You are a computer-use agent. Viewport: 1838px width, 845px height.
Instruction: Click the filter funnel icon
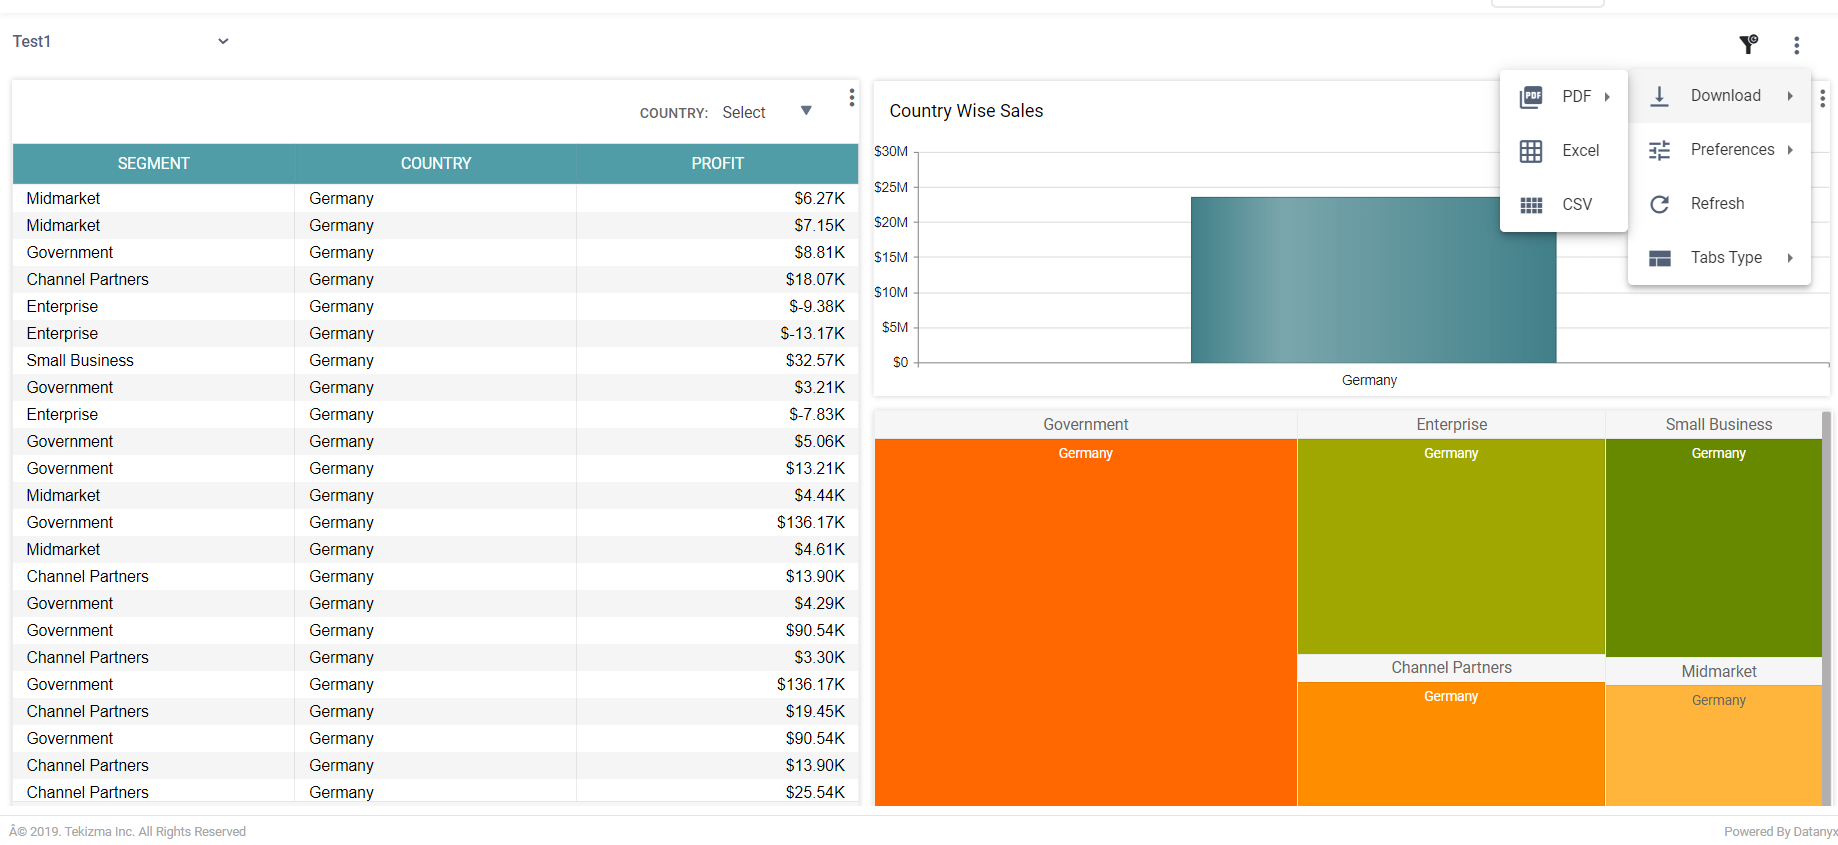coord(1748,44)
